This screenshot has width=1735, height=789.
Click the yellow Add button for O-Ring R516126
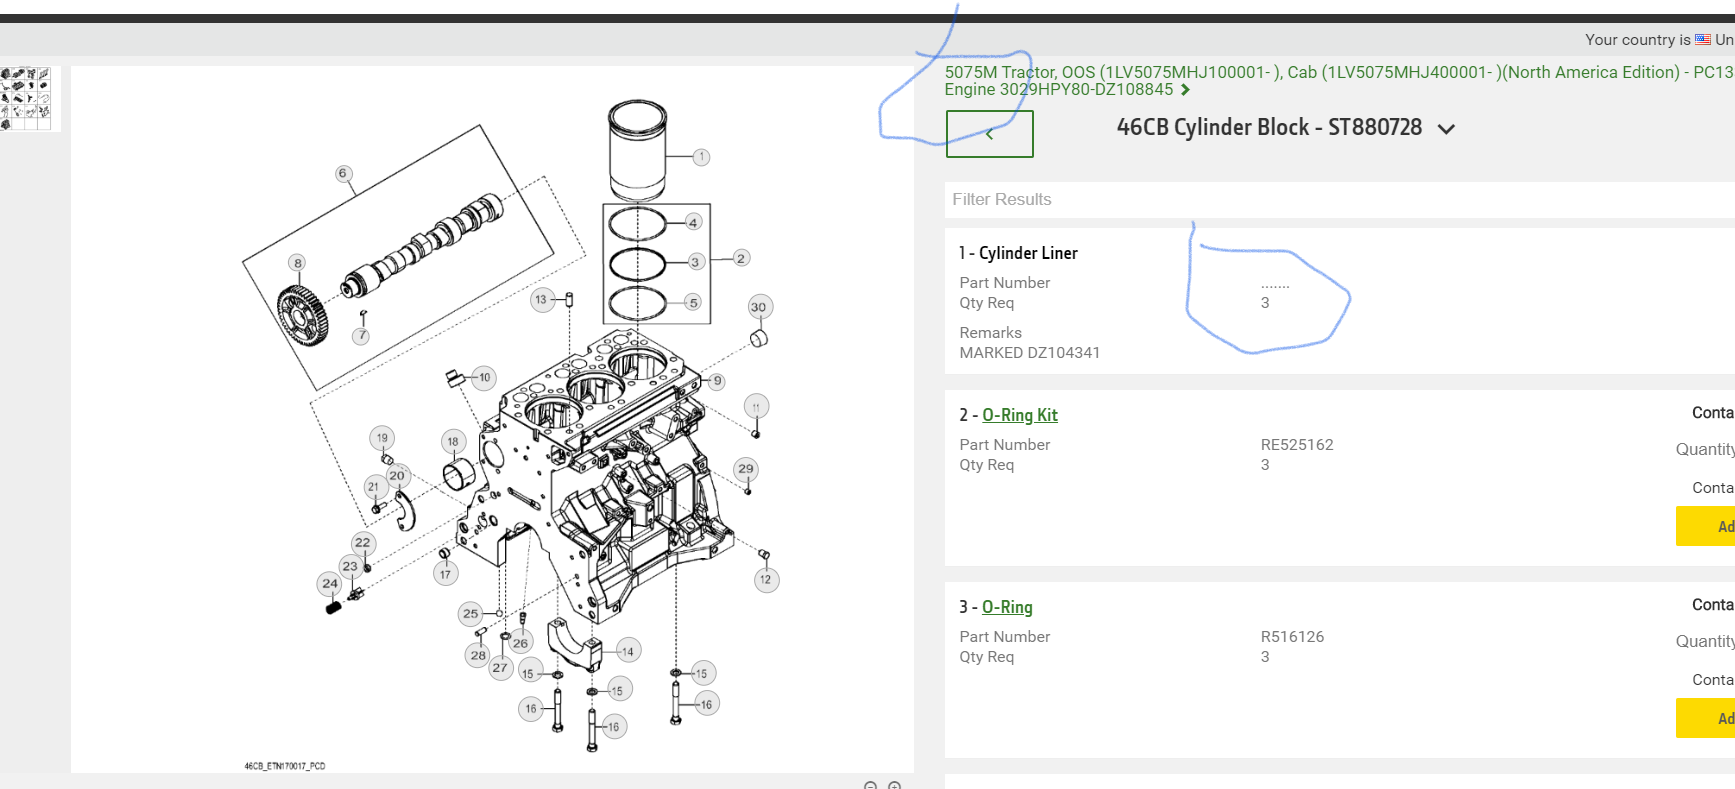(x=1708, y=718)
